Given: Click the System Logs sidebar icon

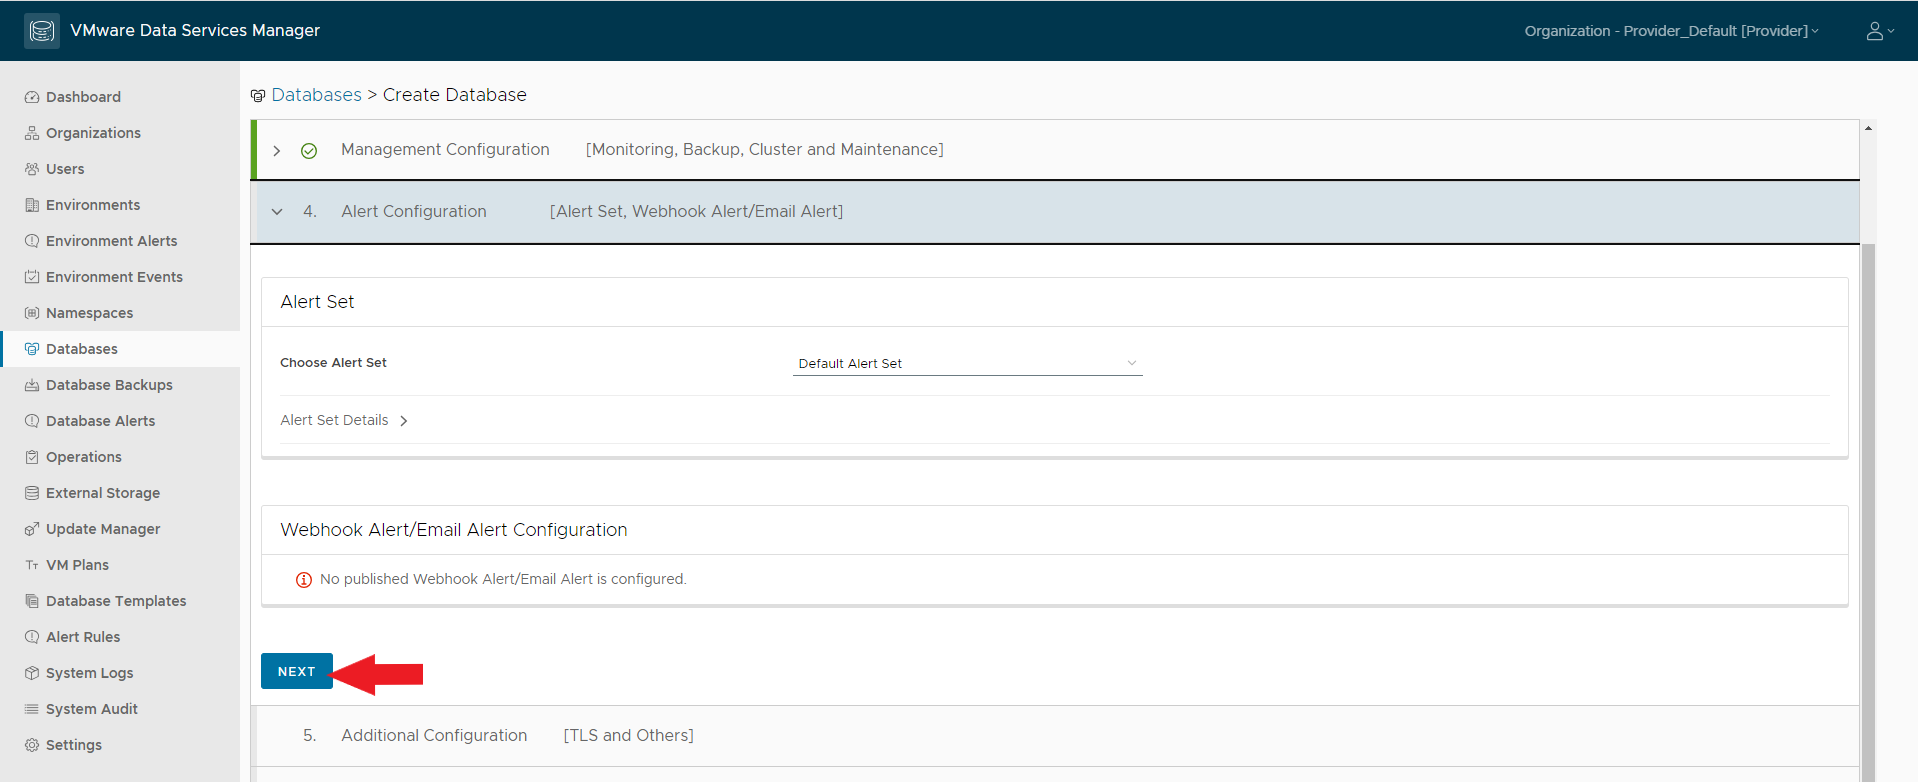Looking at the screenshot, I should (32, 673).
